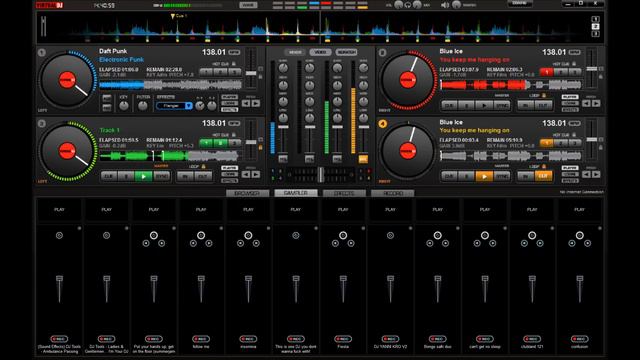Trigger green hot cue 2 on Track 1 deck
640x360 pixels.
[x=220, y=143]
